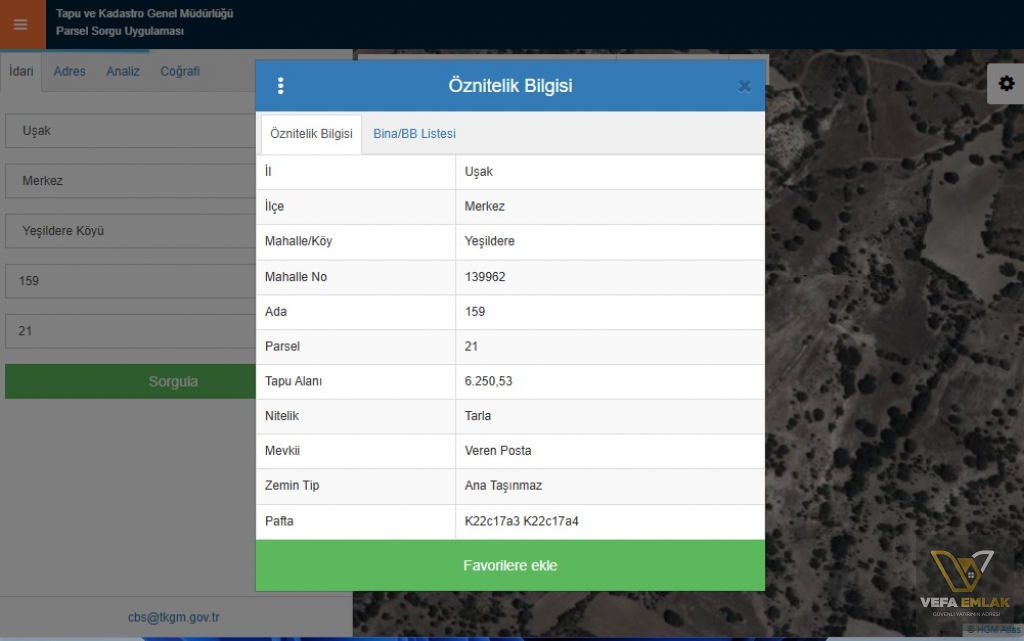This screenshot has width=1024, height=641.
Task: Switch to the Coğrafi tab
Action: click(x=180, y=71)
